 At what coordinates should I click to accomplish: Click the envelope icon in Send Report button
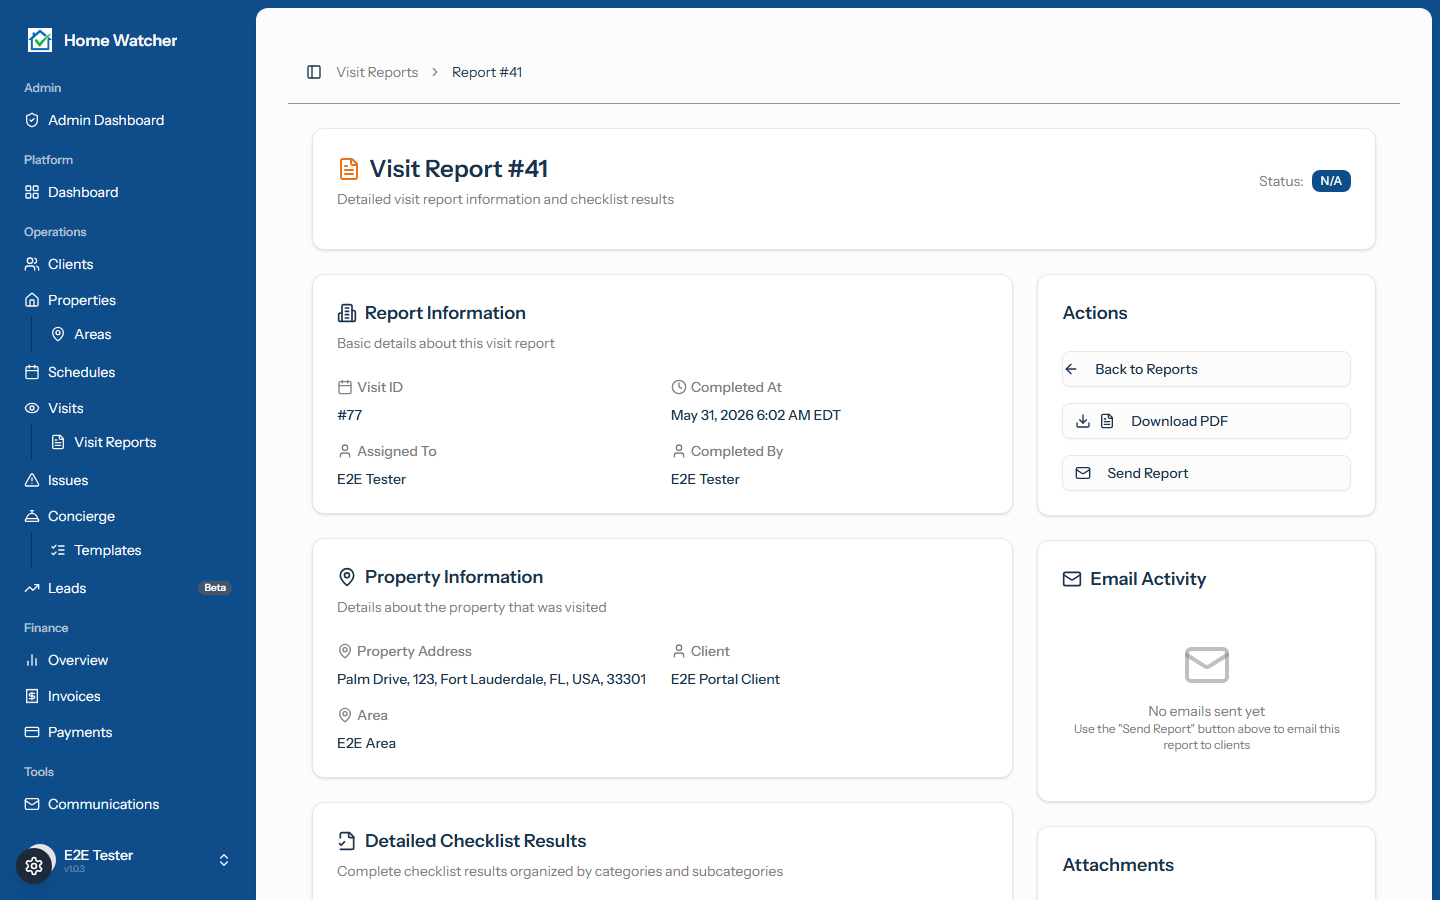pyautogui.click(x=1083, y=473)
